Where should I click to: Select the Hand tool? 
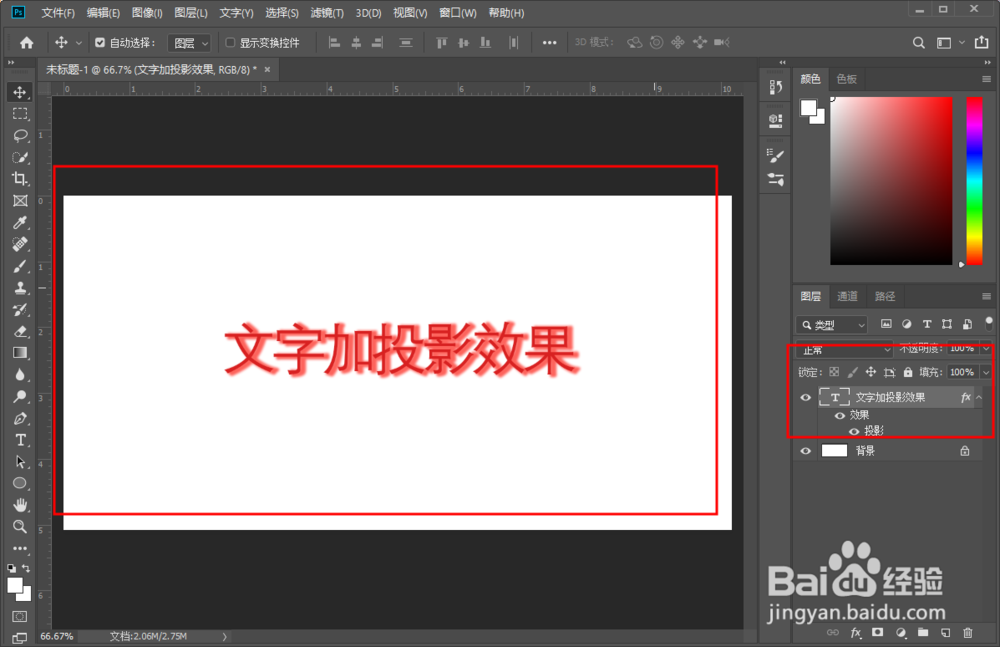pyautogui.click(x=20, y=505)
